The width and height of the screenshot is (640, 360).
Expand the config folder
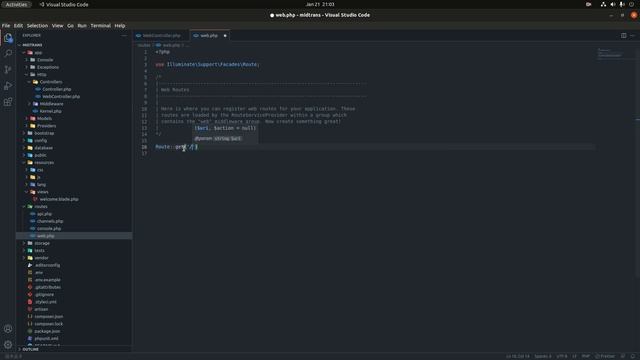pos(41,140)
